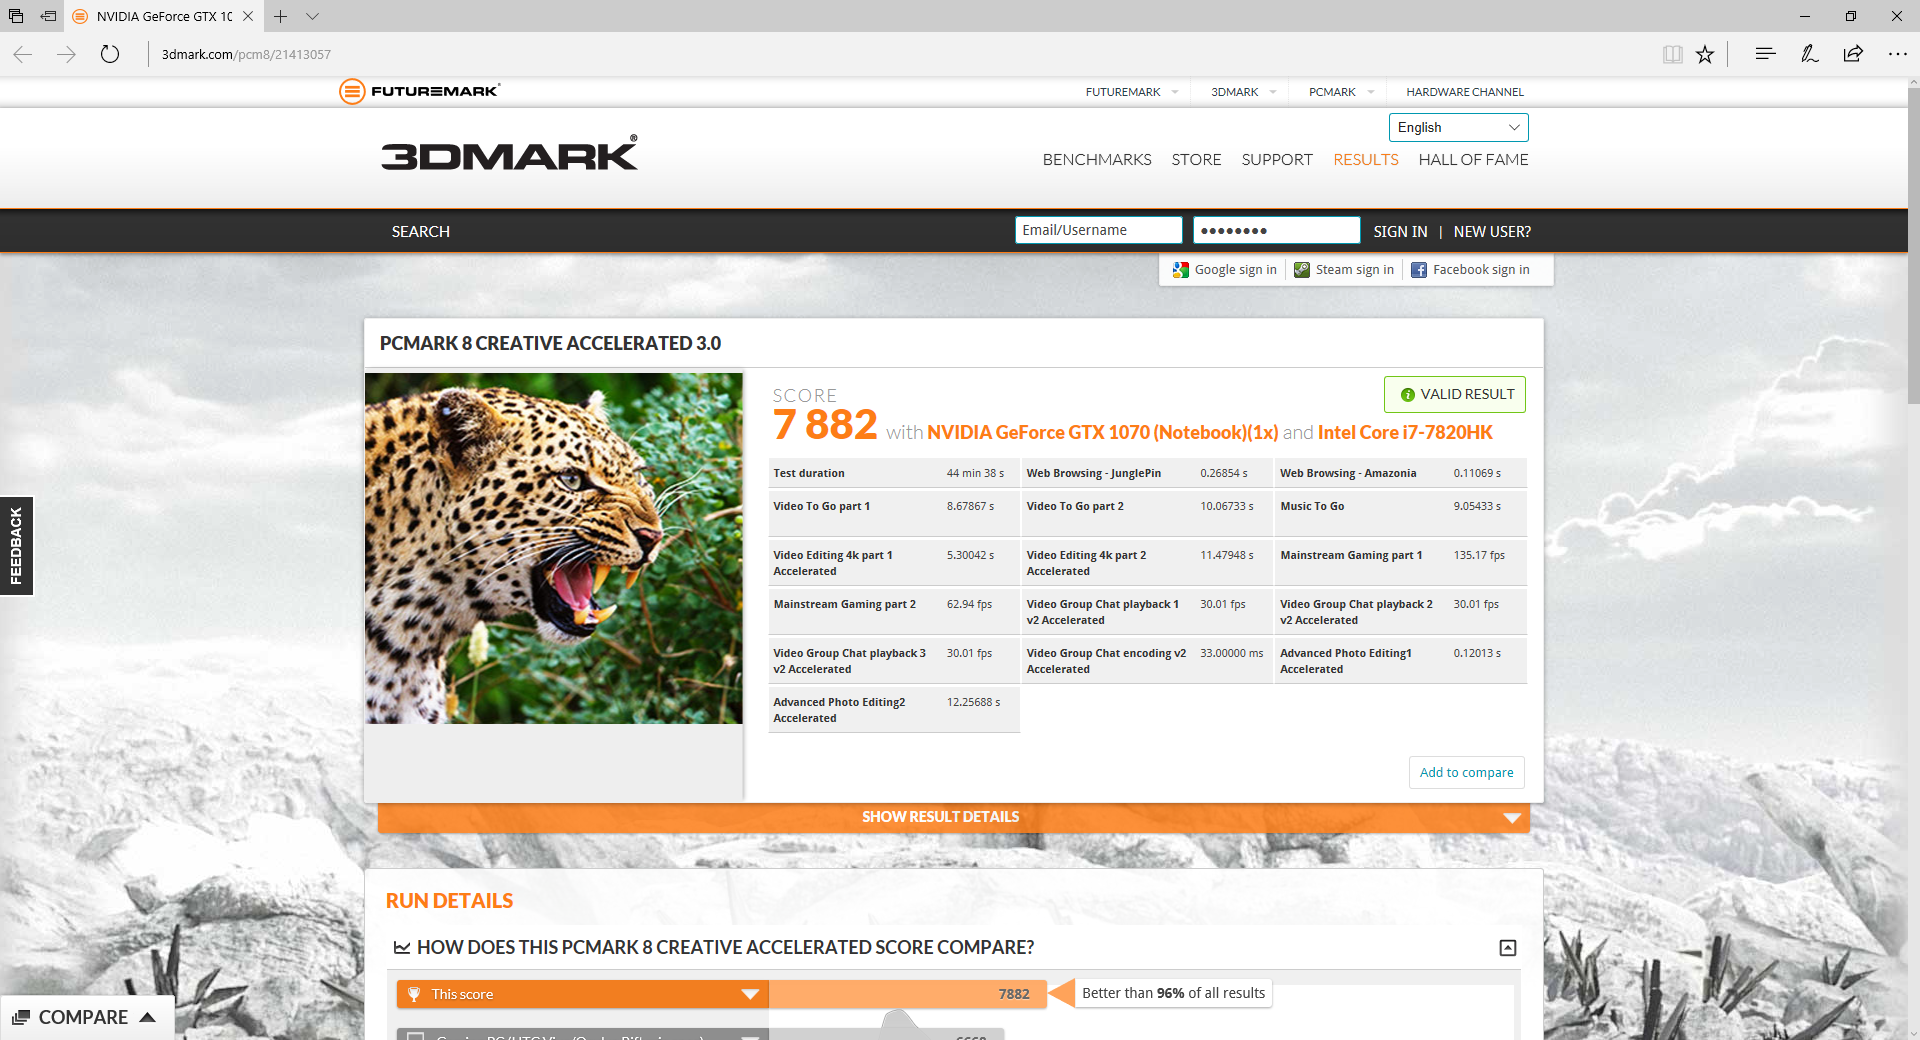
Task: Click the Test duration row
Action: coord(893,473)
